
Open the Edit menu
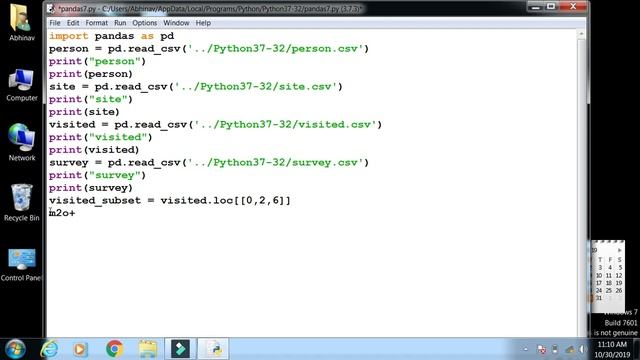(x=73, y=23)
